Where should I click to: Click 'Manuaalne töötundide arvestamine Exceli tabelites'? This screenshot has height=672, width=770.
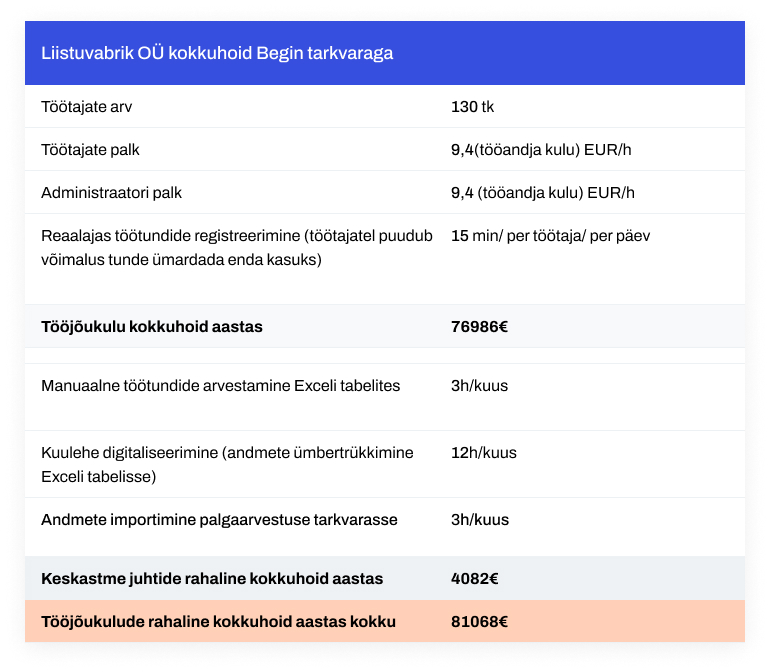[x=220, y=386]
